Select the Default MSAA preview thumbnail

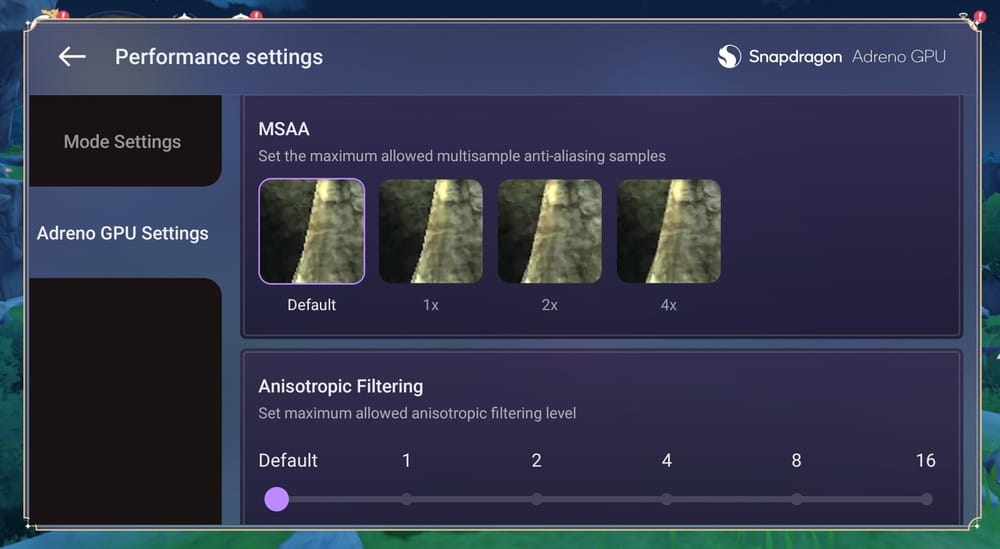[311, 231]
